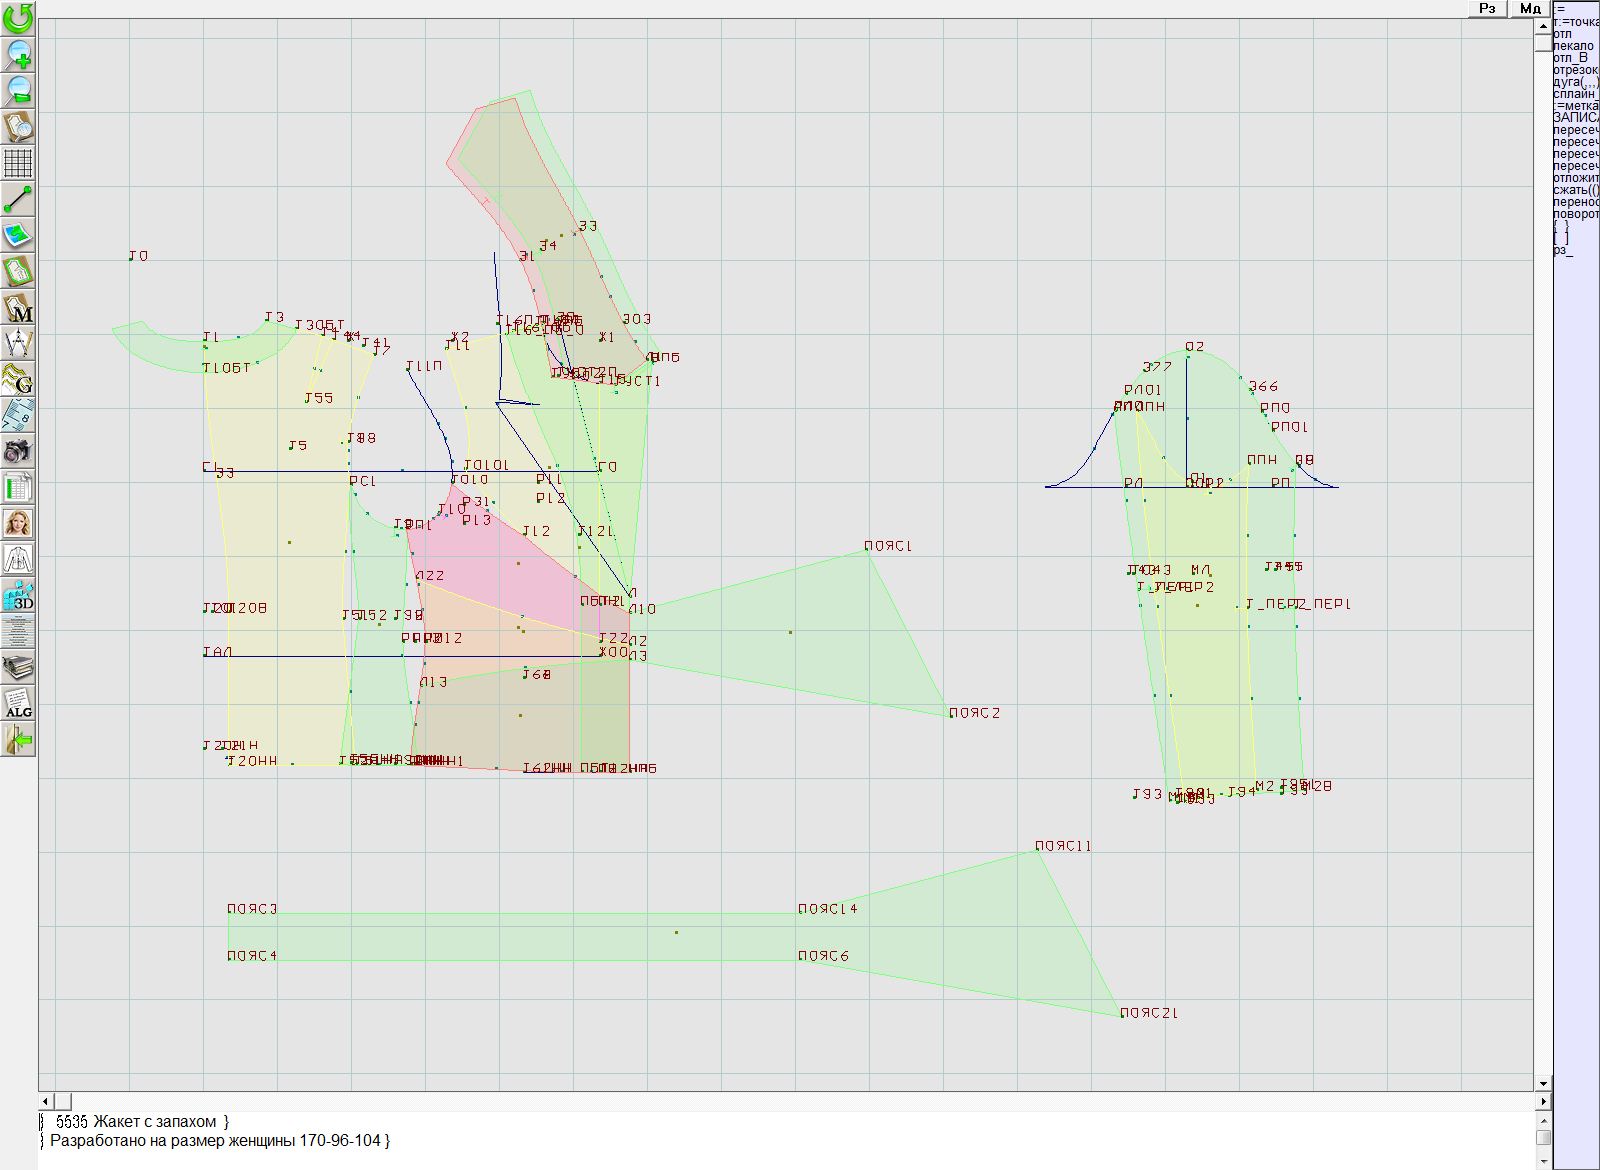Click the camera snapshot icon

click(x=18, y=451)
